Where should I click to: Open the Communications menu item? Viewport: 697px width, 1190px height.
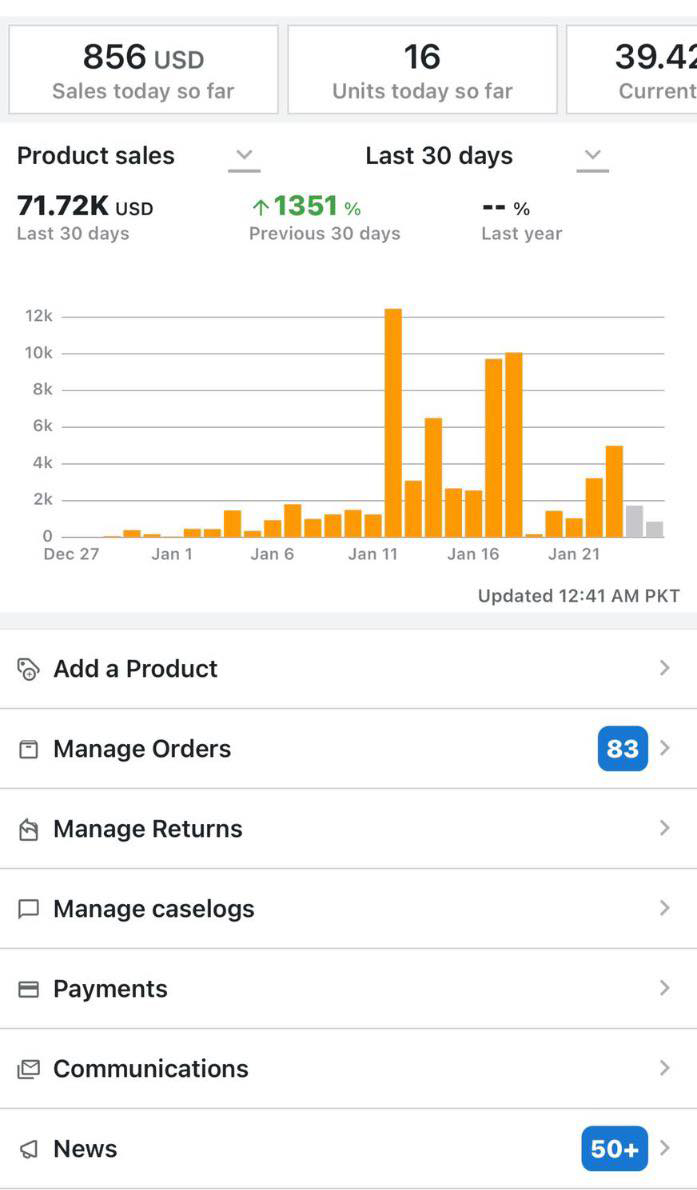(150, 1069)
